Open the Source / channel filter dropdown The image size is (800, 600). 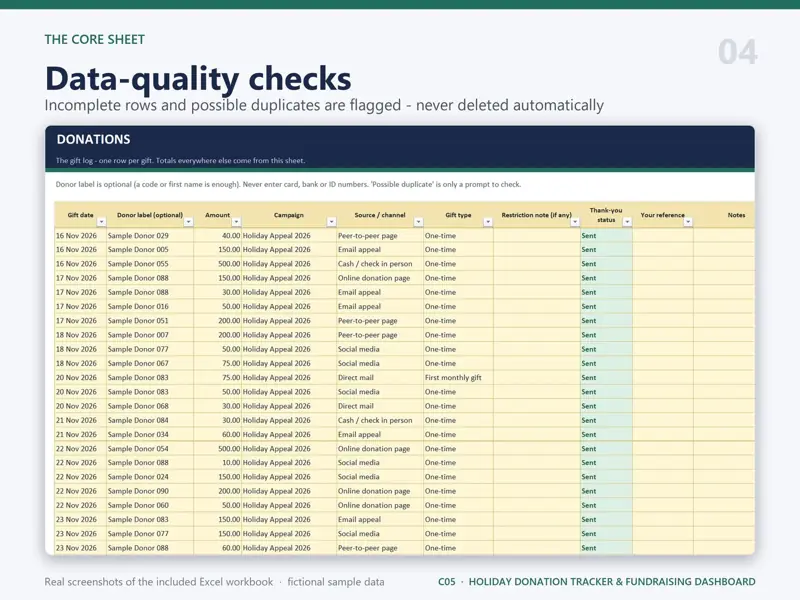(x=418, y=222)
